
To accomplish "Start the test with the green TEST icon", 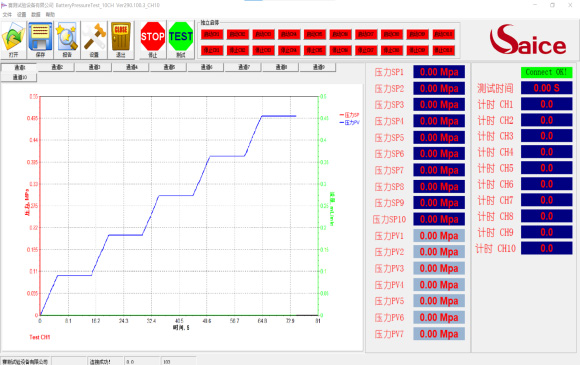I will point(181,40).
